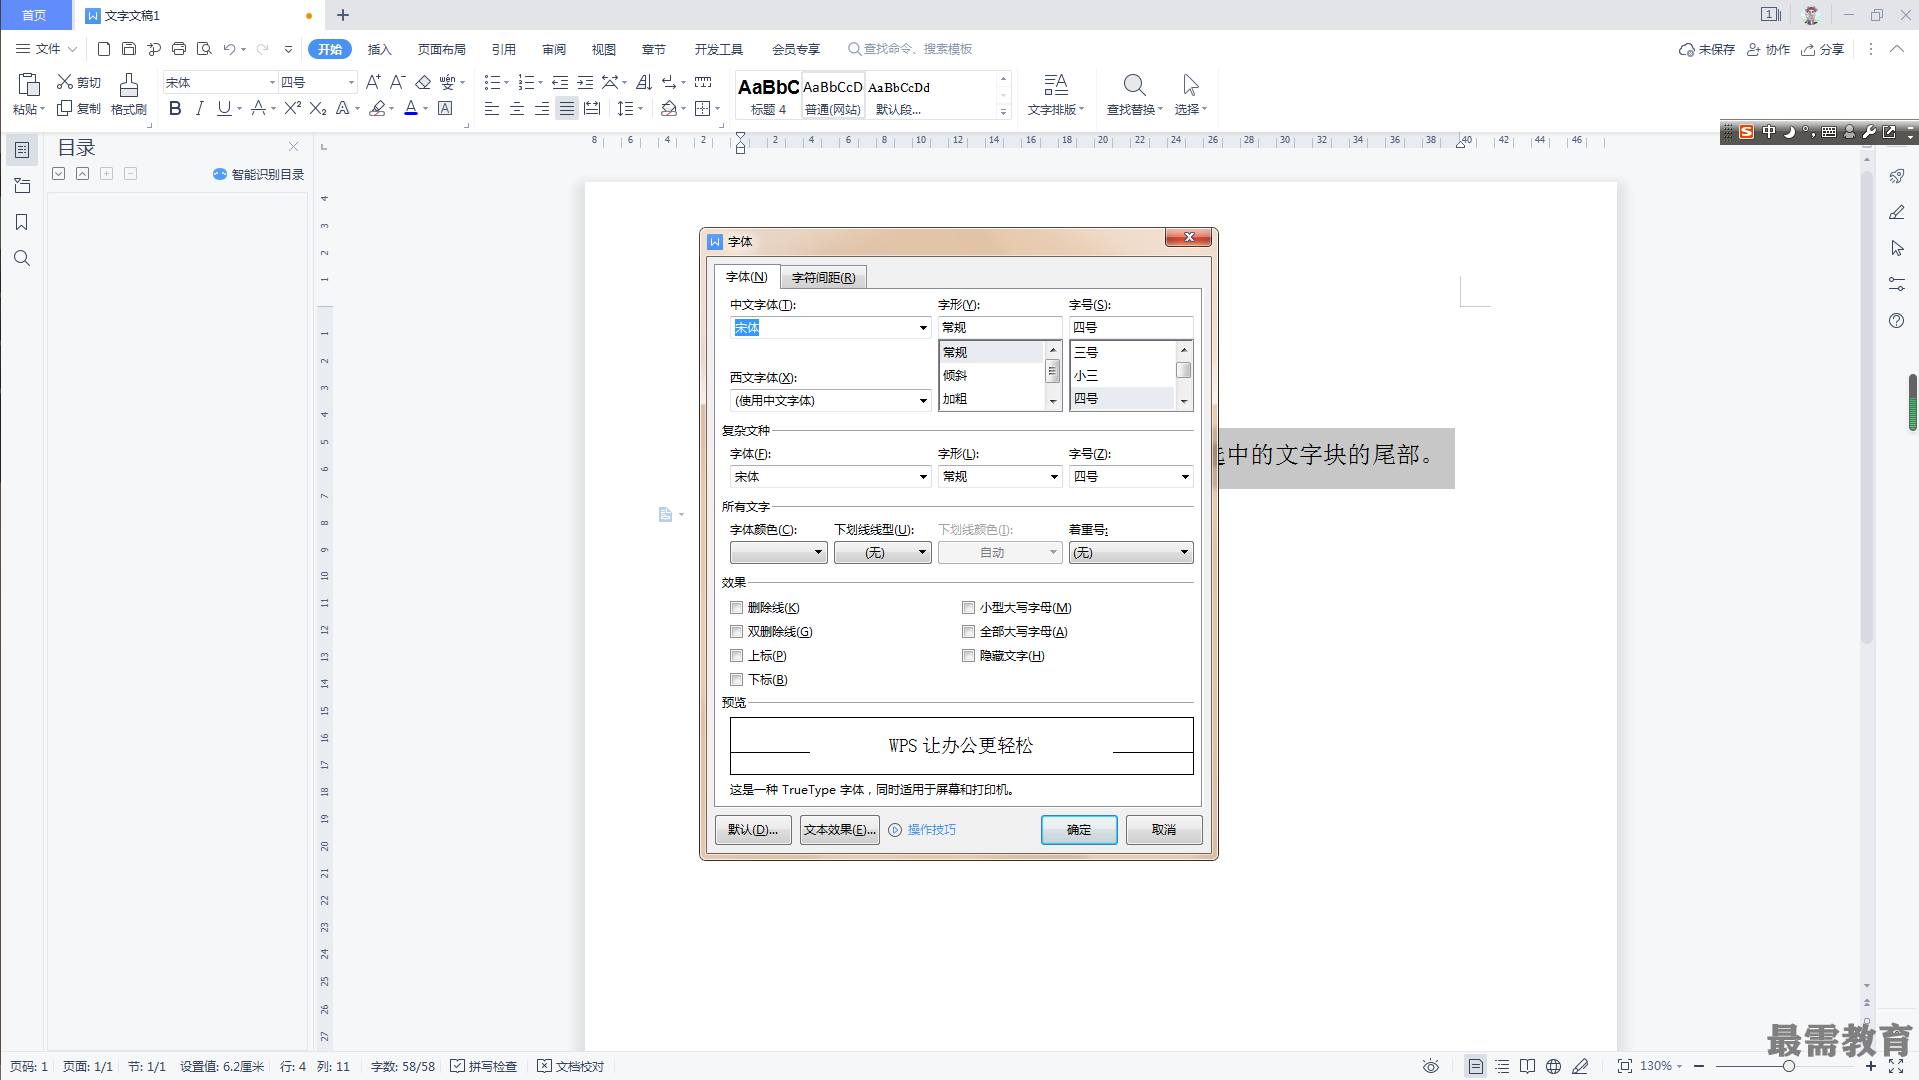Click the Undo arrow icon
1919x1080 pixels.
coord(229,49)
